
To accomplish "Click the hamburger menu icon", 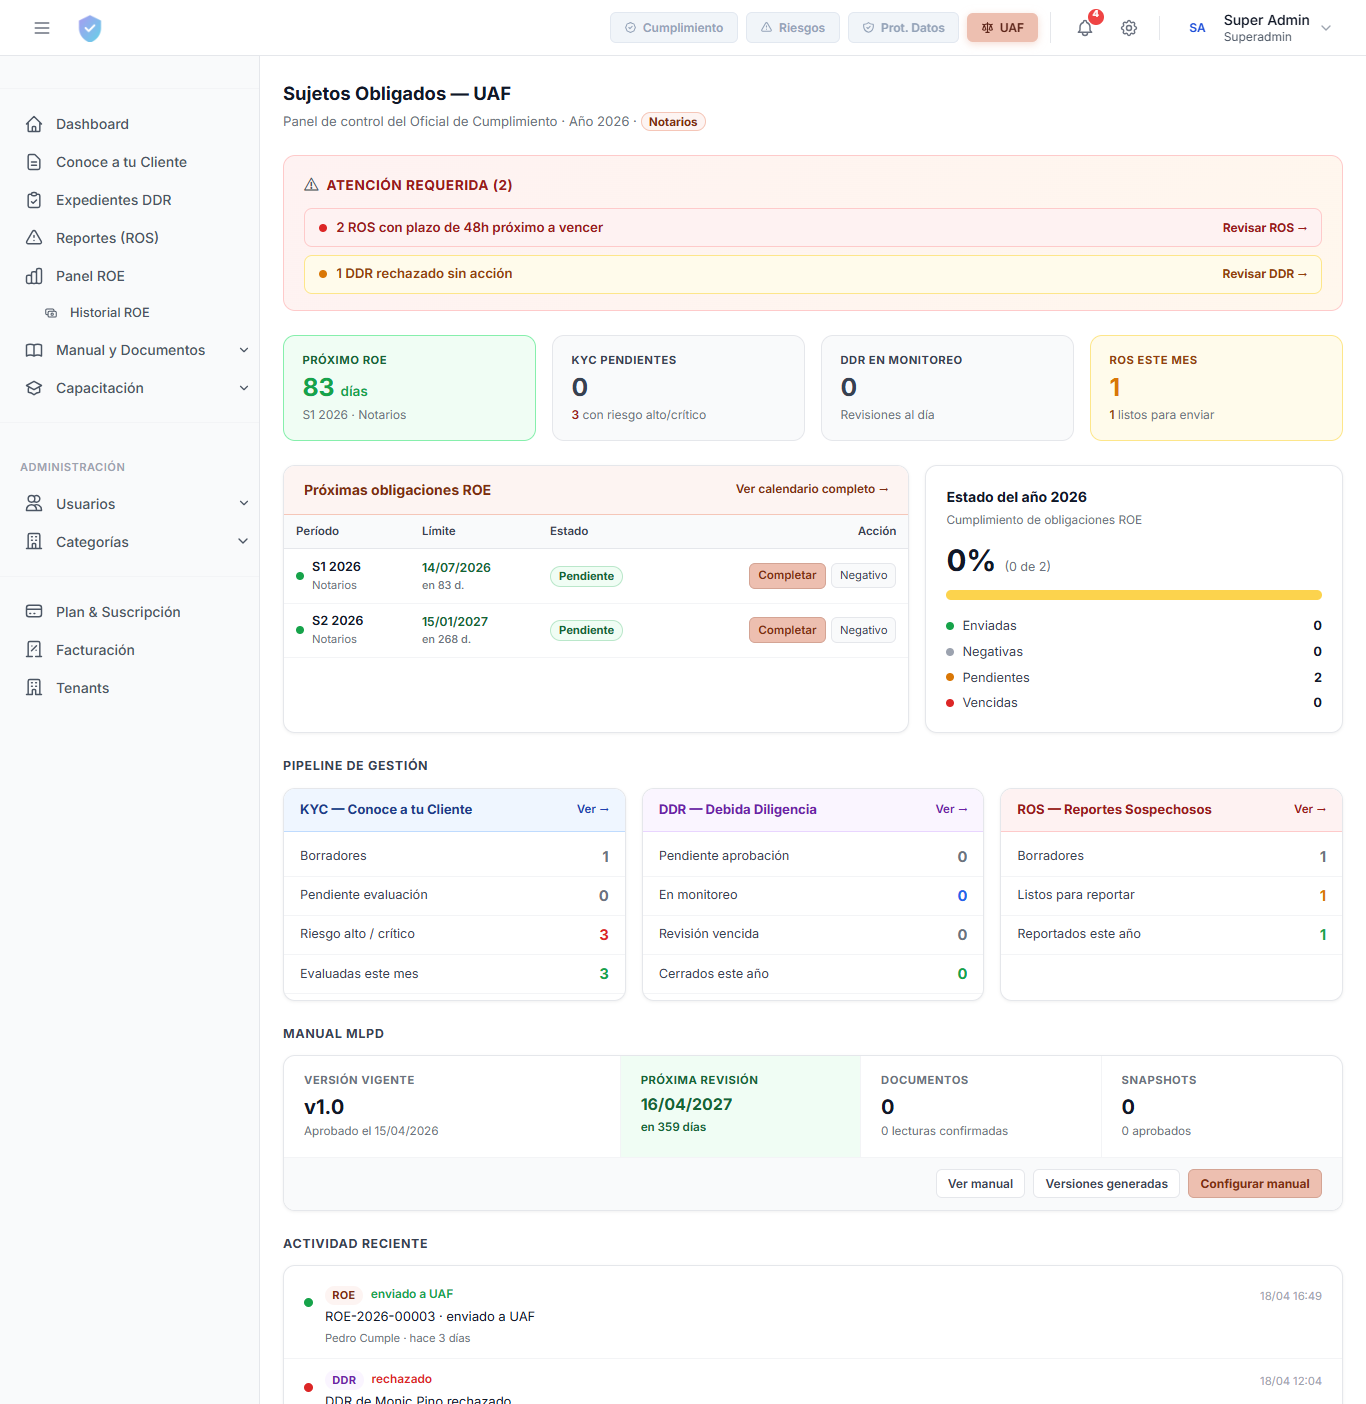I will click(x=42, y=28).
